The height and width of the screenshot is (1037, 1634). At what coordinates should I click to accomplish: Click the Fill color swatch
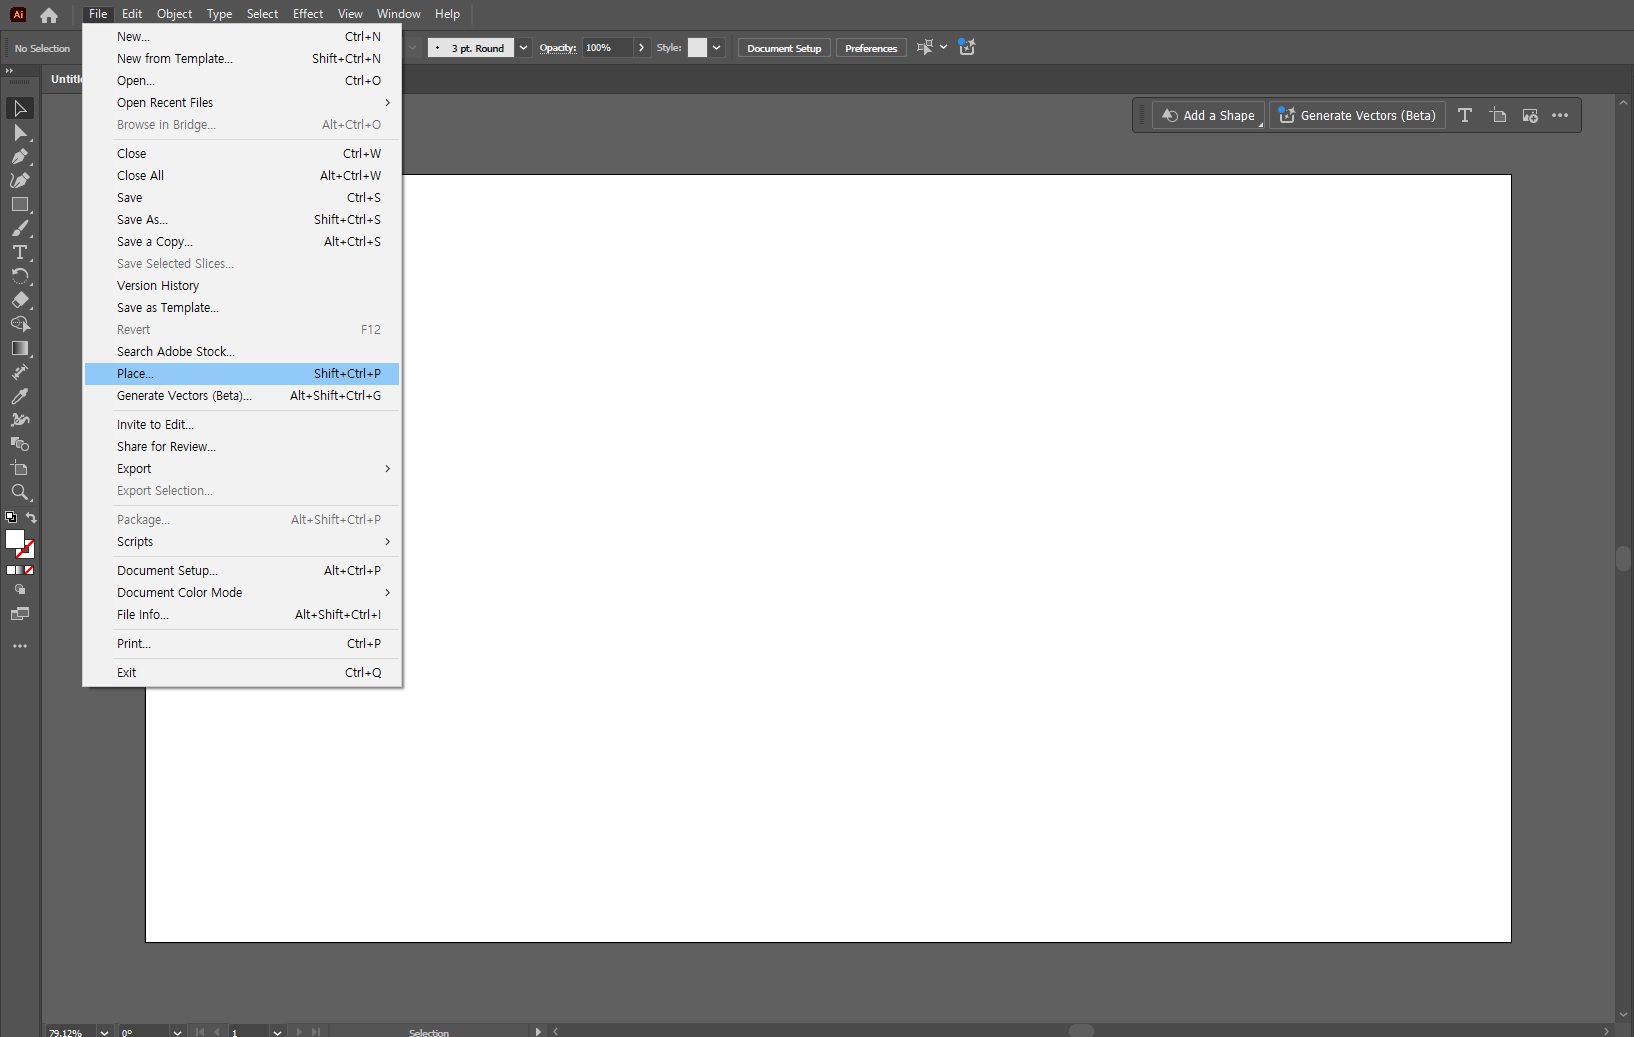(15, 539)
